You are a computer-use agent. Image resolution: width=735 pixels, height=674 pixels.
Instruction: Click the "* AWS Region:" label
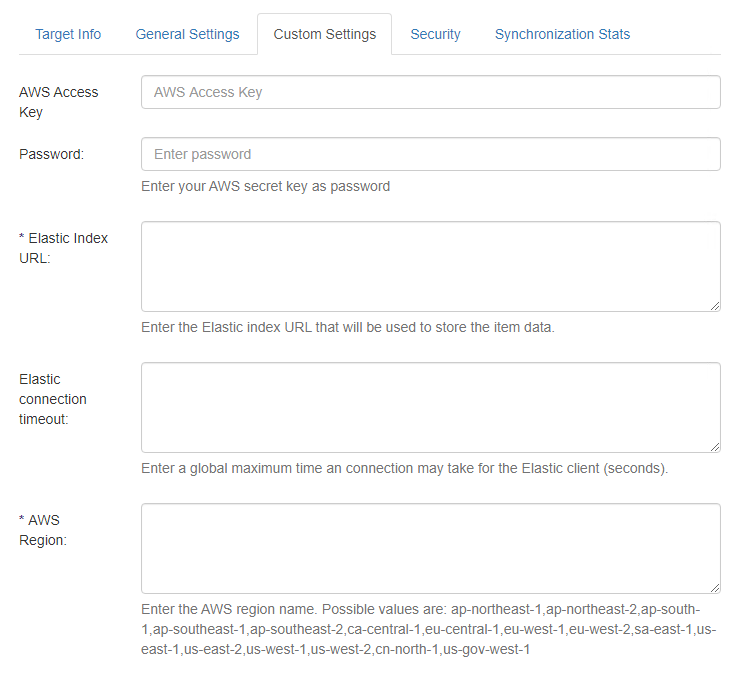pos(44,530)
